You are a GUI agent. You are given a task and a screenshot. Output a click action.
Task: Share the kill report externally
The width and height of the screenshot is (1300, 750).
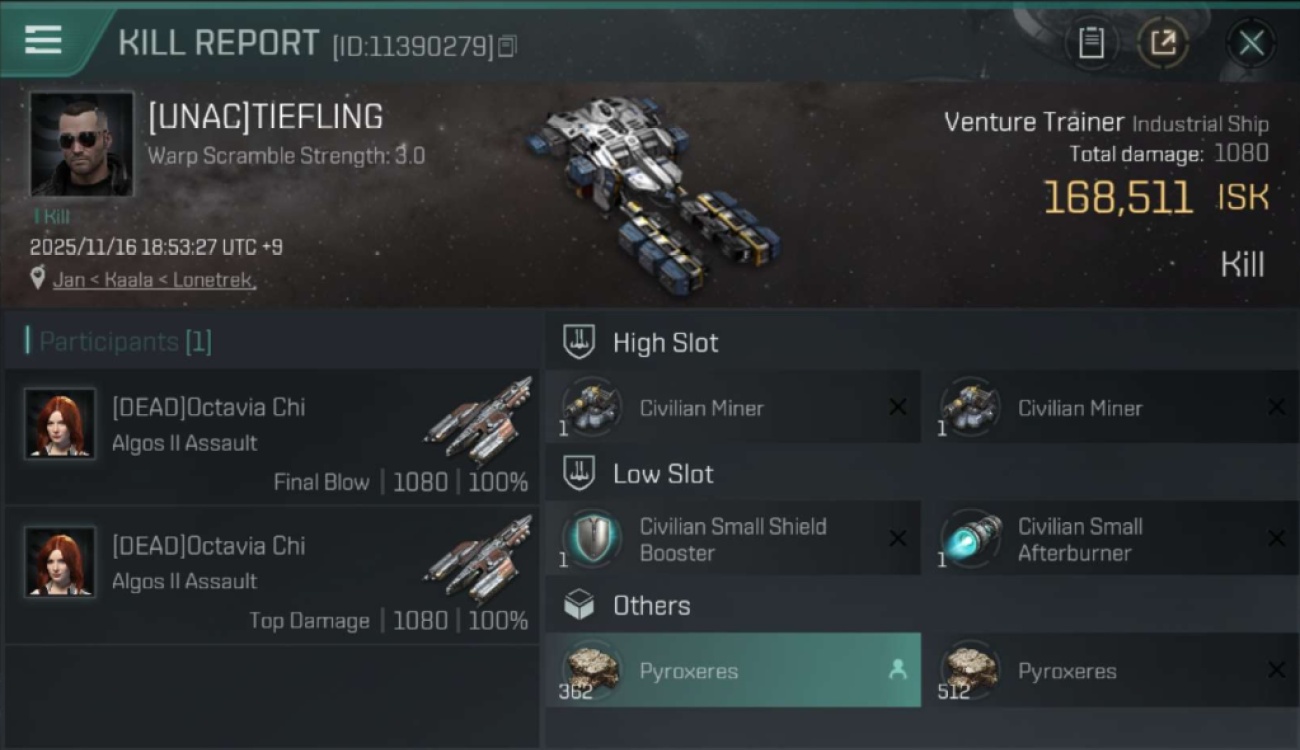coord(1163,43)
